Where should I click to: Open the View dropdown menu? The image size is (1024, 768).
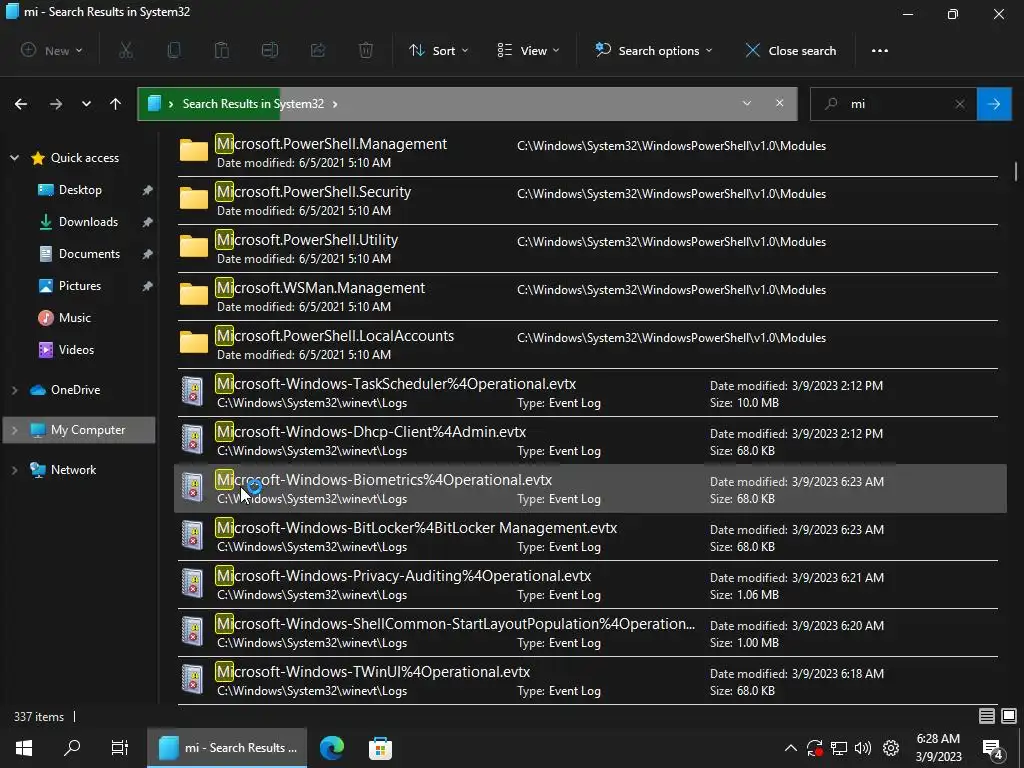[x=528, y=50]
